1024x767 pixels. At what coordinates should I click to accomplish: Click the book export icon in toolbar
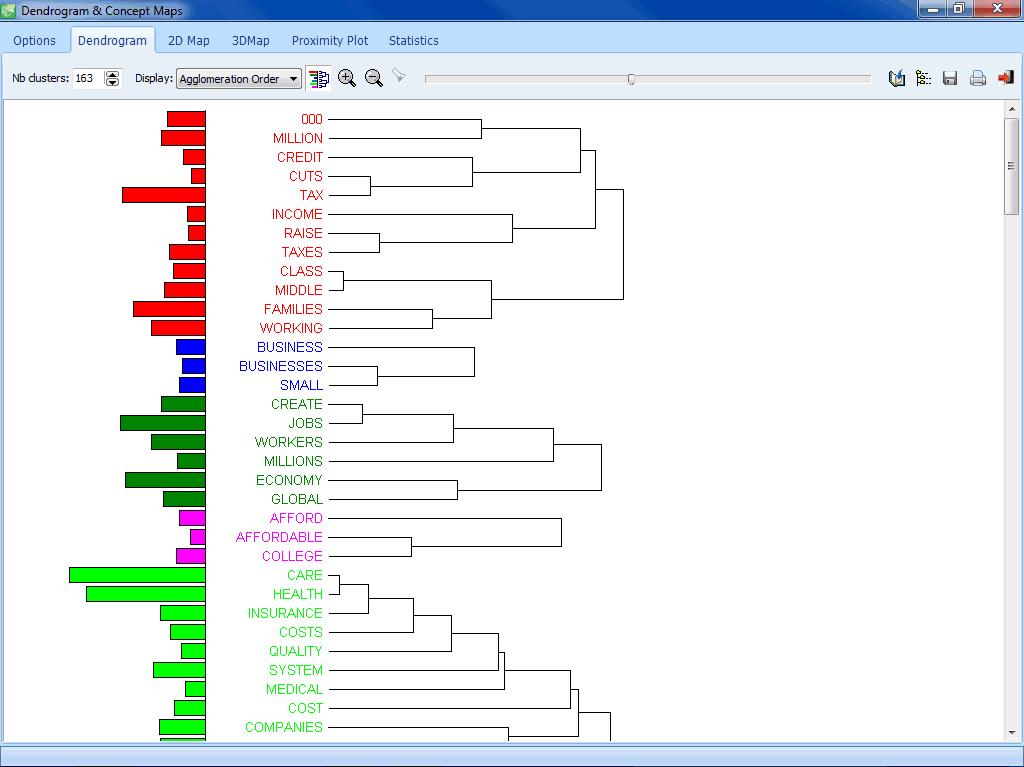[897, 78]
